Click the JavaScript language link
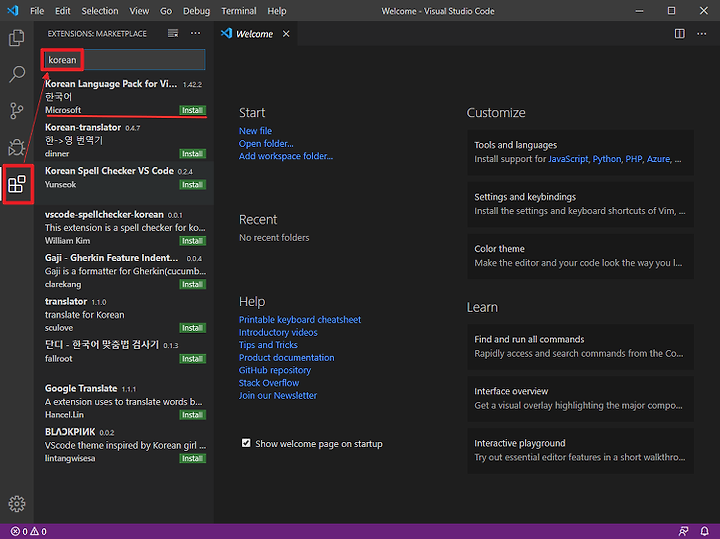Viewport: 720px width, 539px height. [568, 159]
